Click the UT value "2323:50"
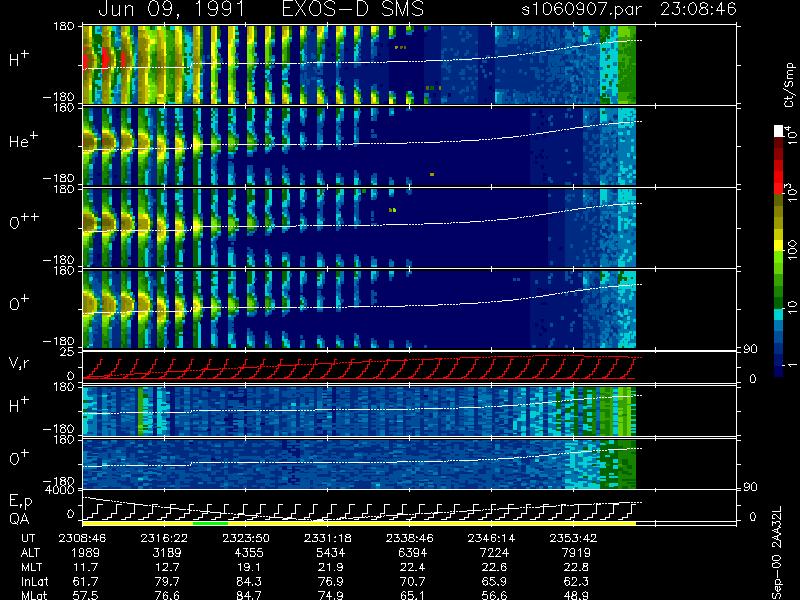800x600 pixels. 246,538
